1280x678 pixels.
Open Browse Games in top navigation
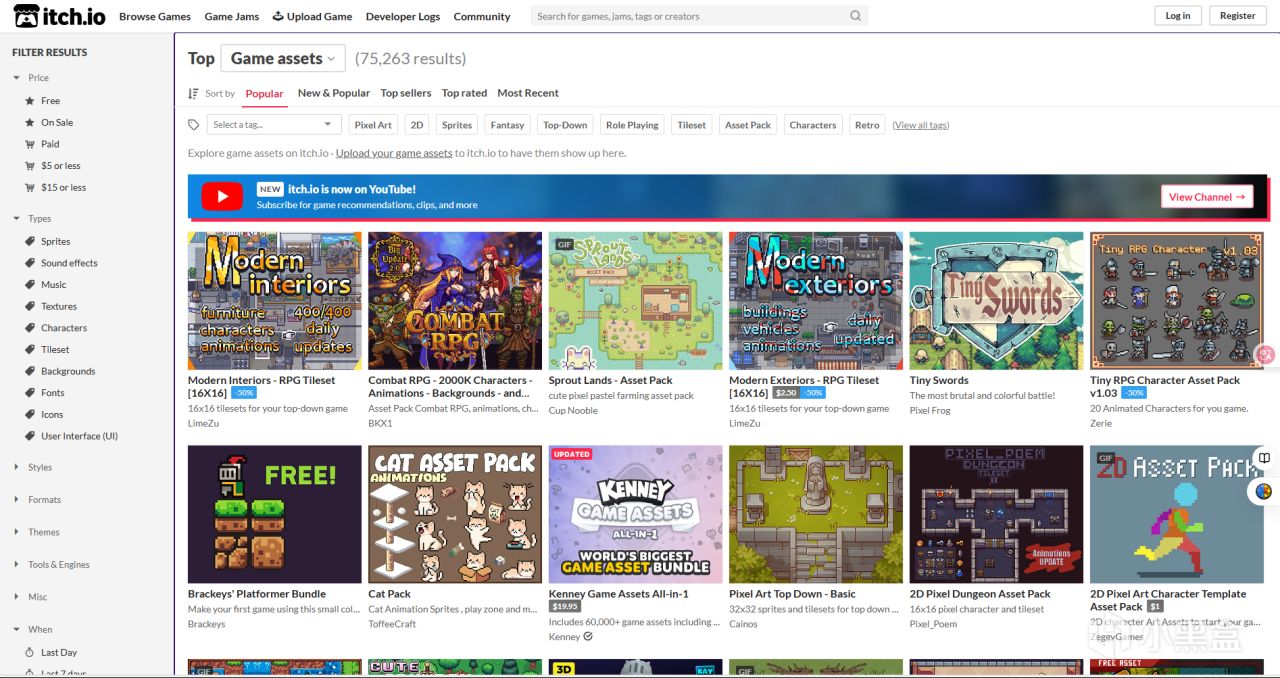(155, 16)
